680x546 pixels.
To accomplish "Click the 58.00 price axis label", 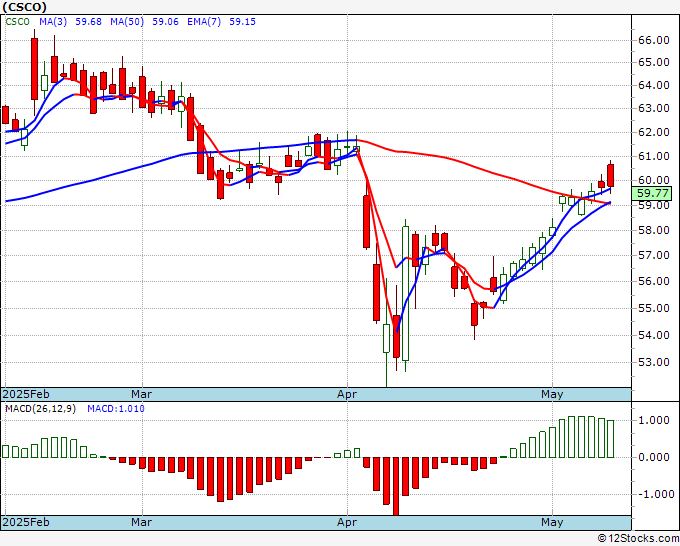I will point(654,230).
